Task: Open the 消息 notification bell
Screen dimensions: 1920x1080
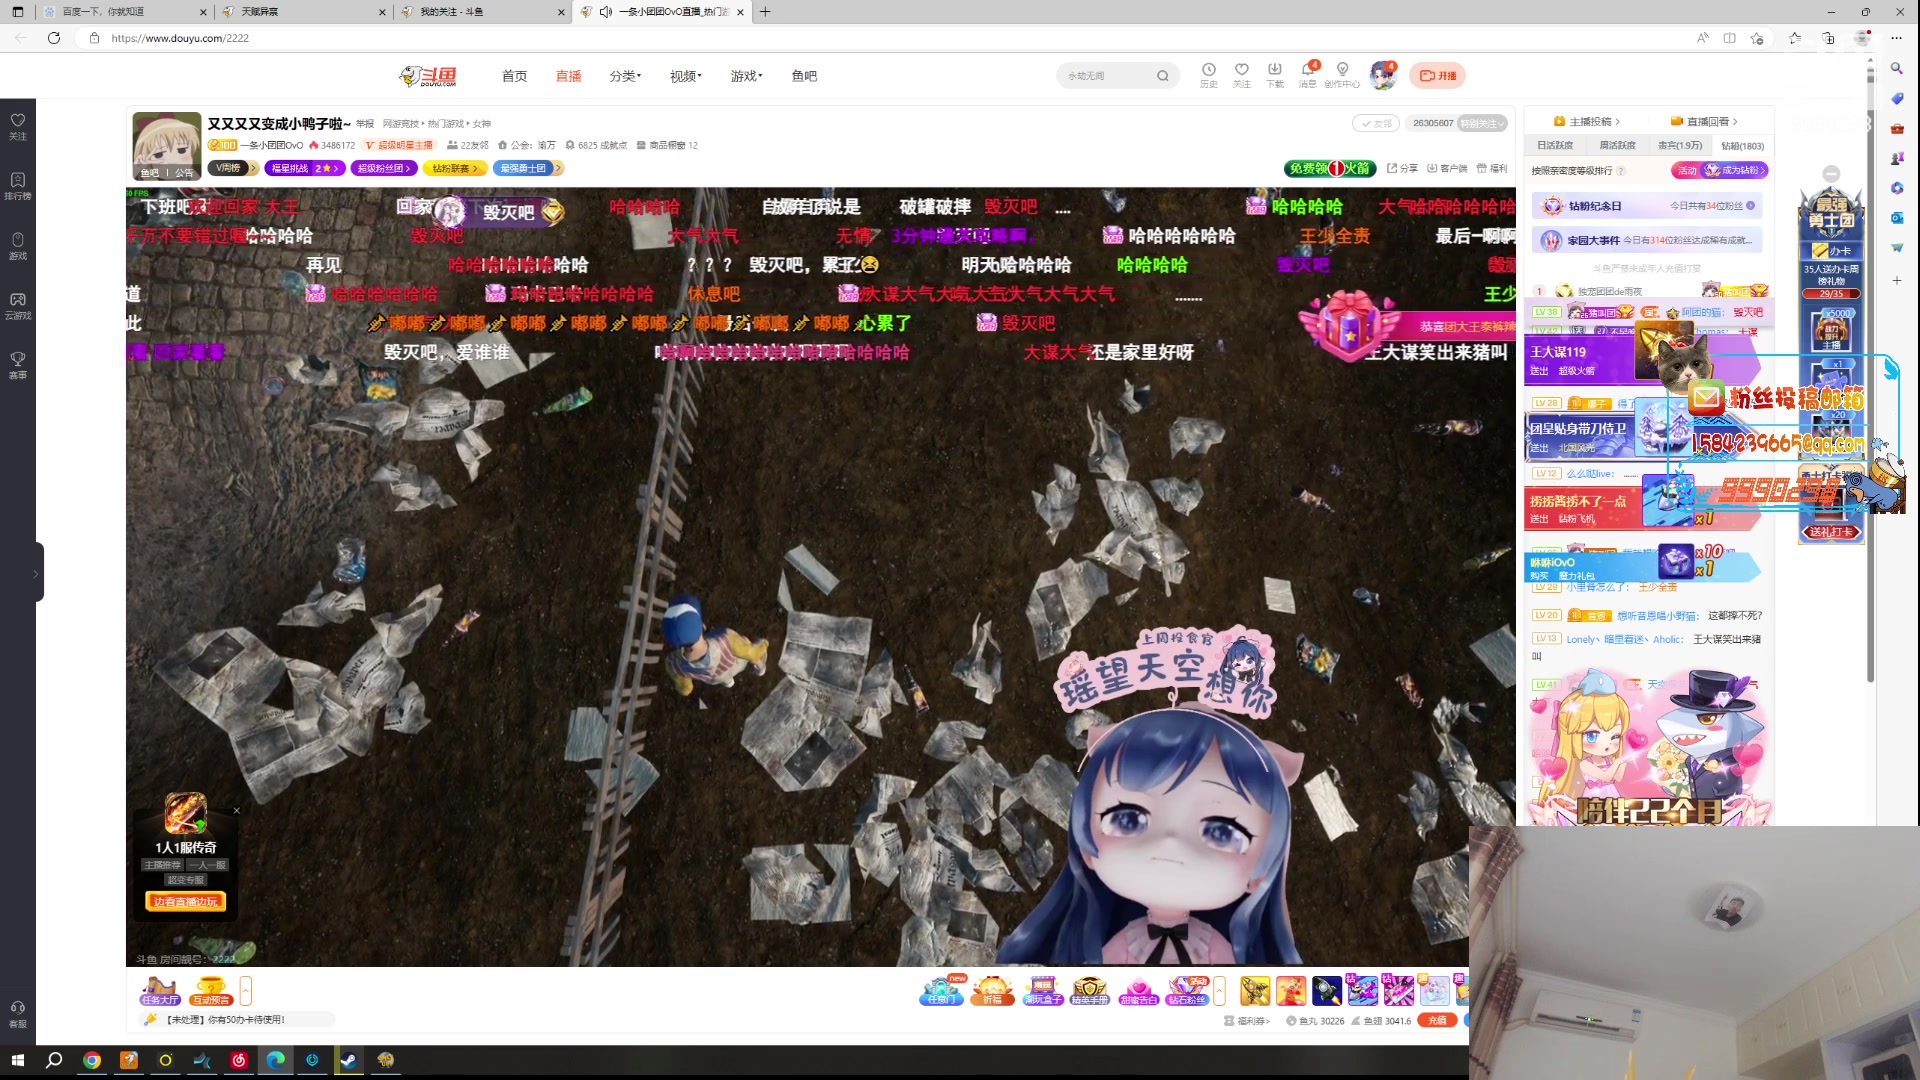Action: 1307,75
